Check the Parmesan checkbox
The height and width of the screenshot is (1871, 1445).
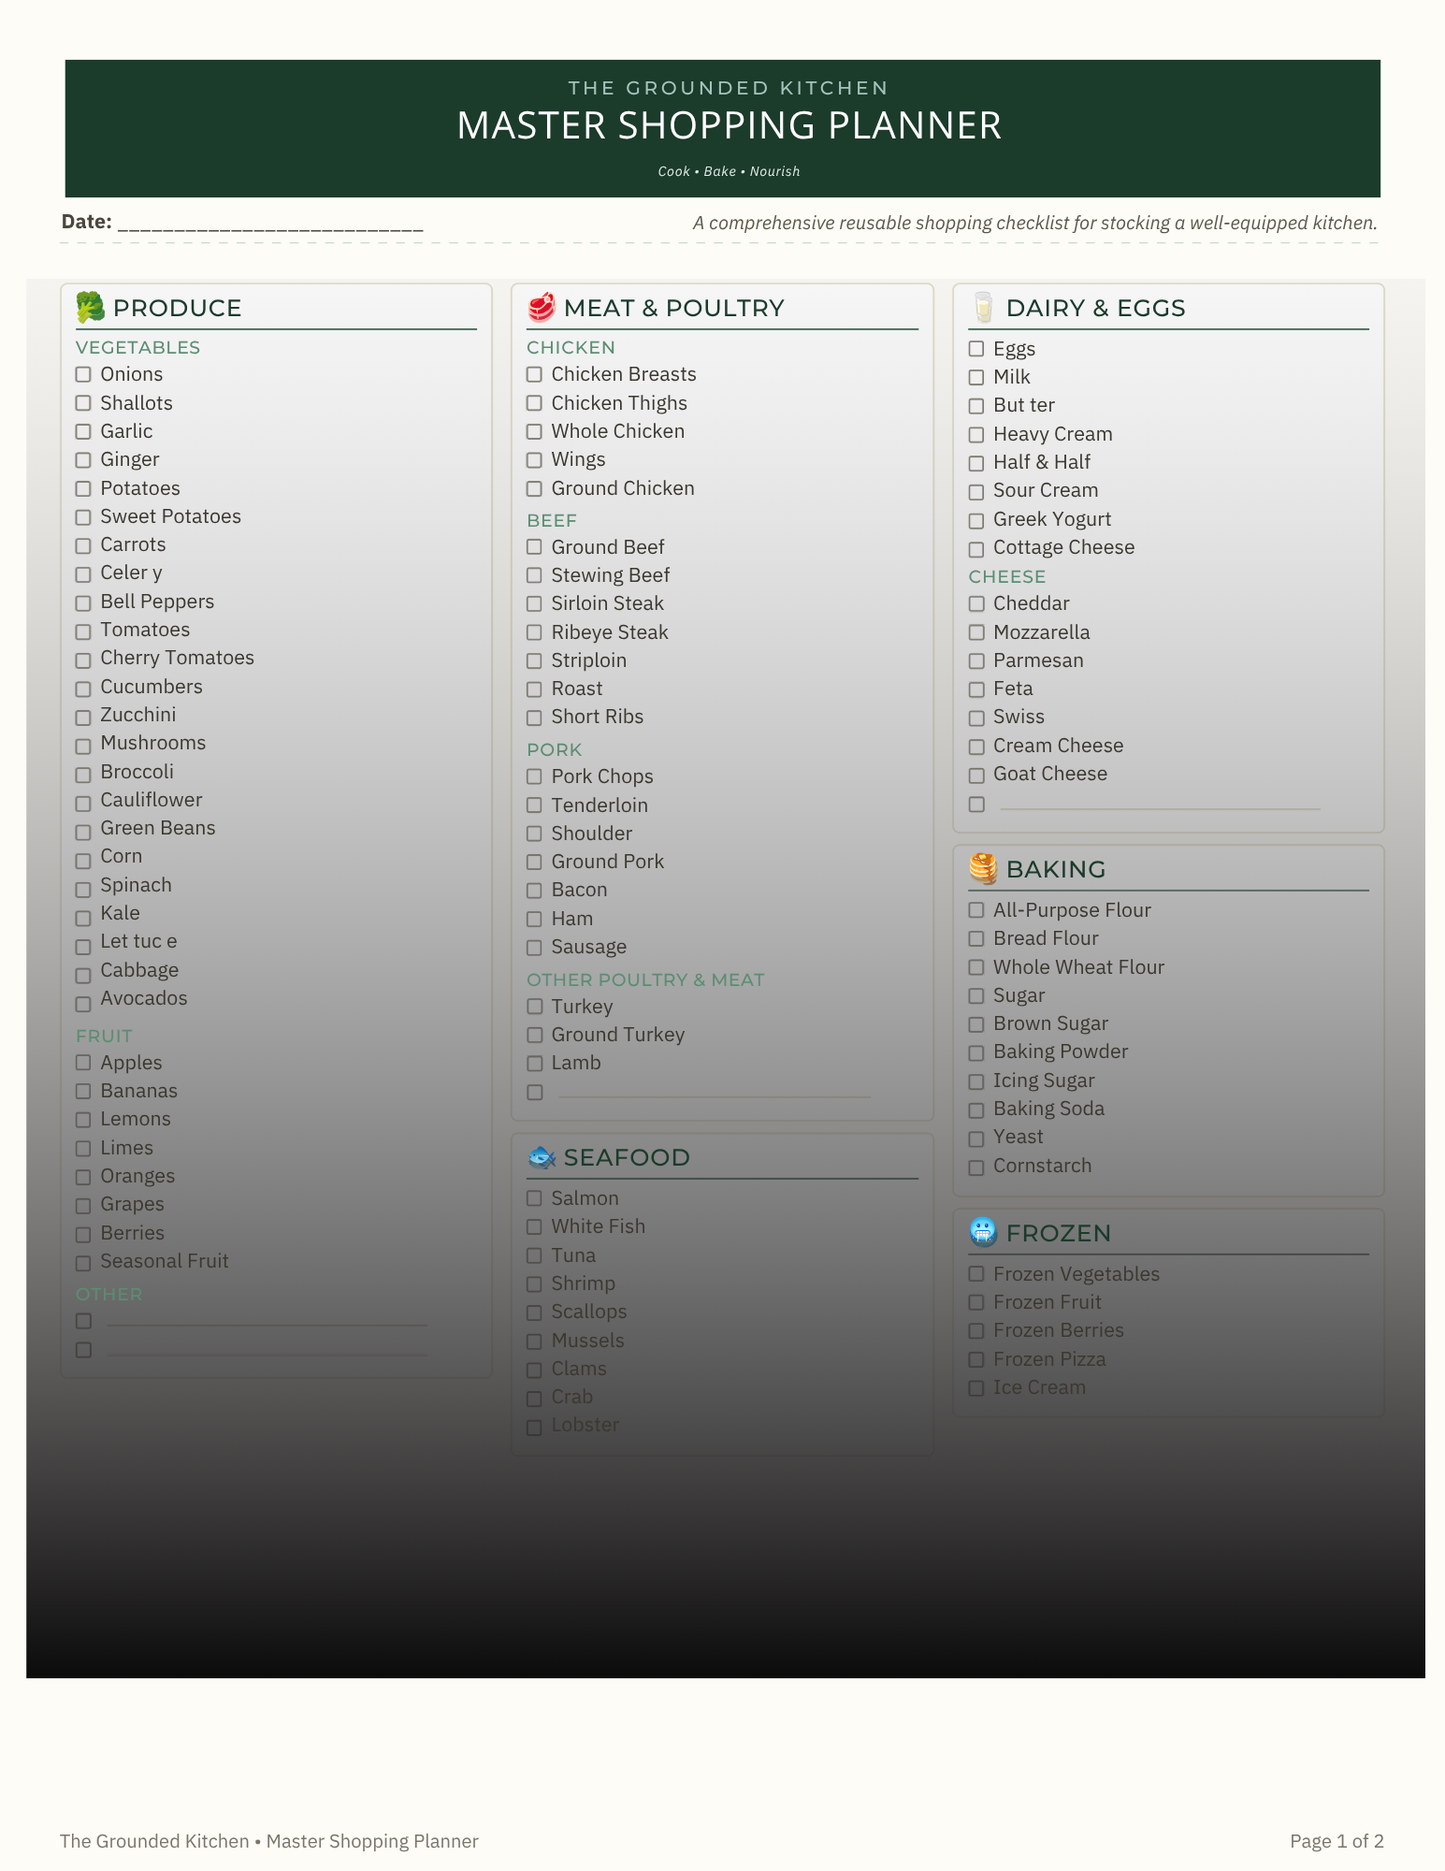pyautogui.click(x=977, y=661)
